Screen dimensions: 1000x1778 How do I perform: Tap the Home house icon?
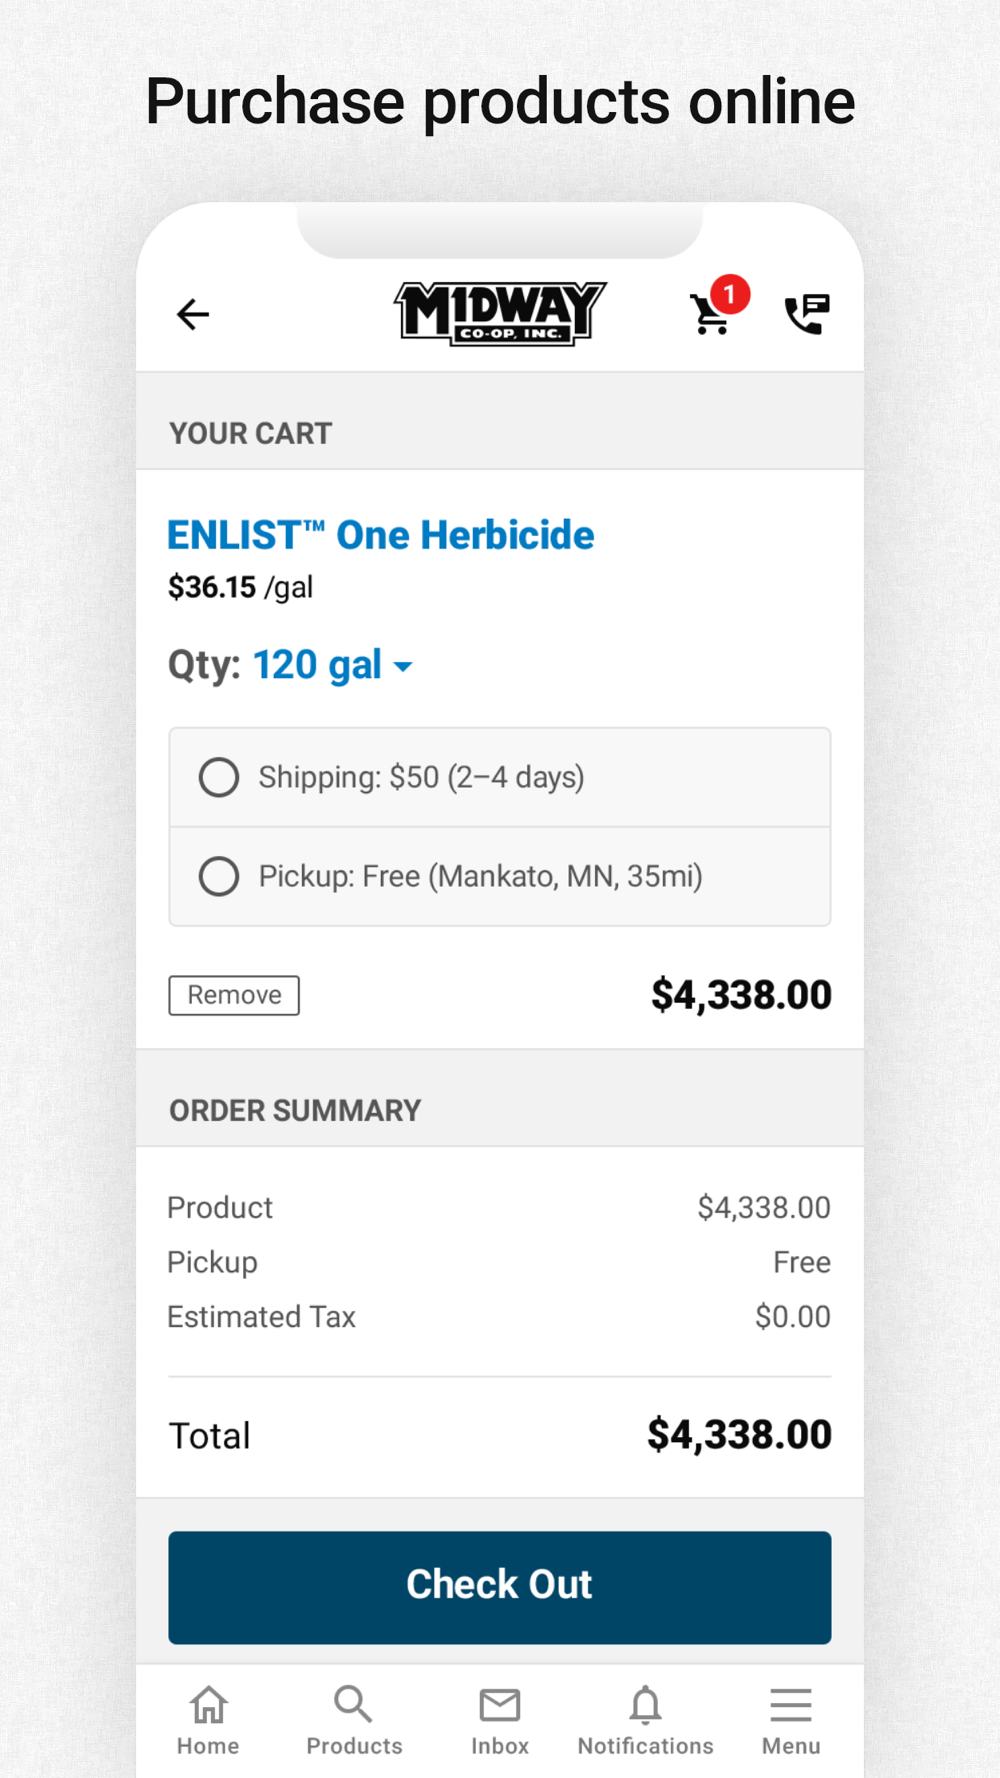[x=209, y=1705]
